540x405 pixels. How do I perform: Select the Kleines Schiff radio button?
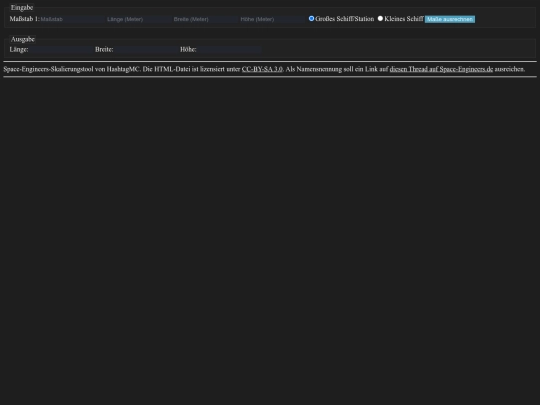(x=380, y=19)
